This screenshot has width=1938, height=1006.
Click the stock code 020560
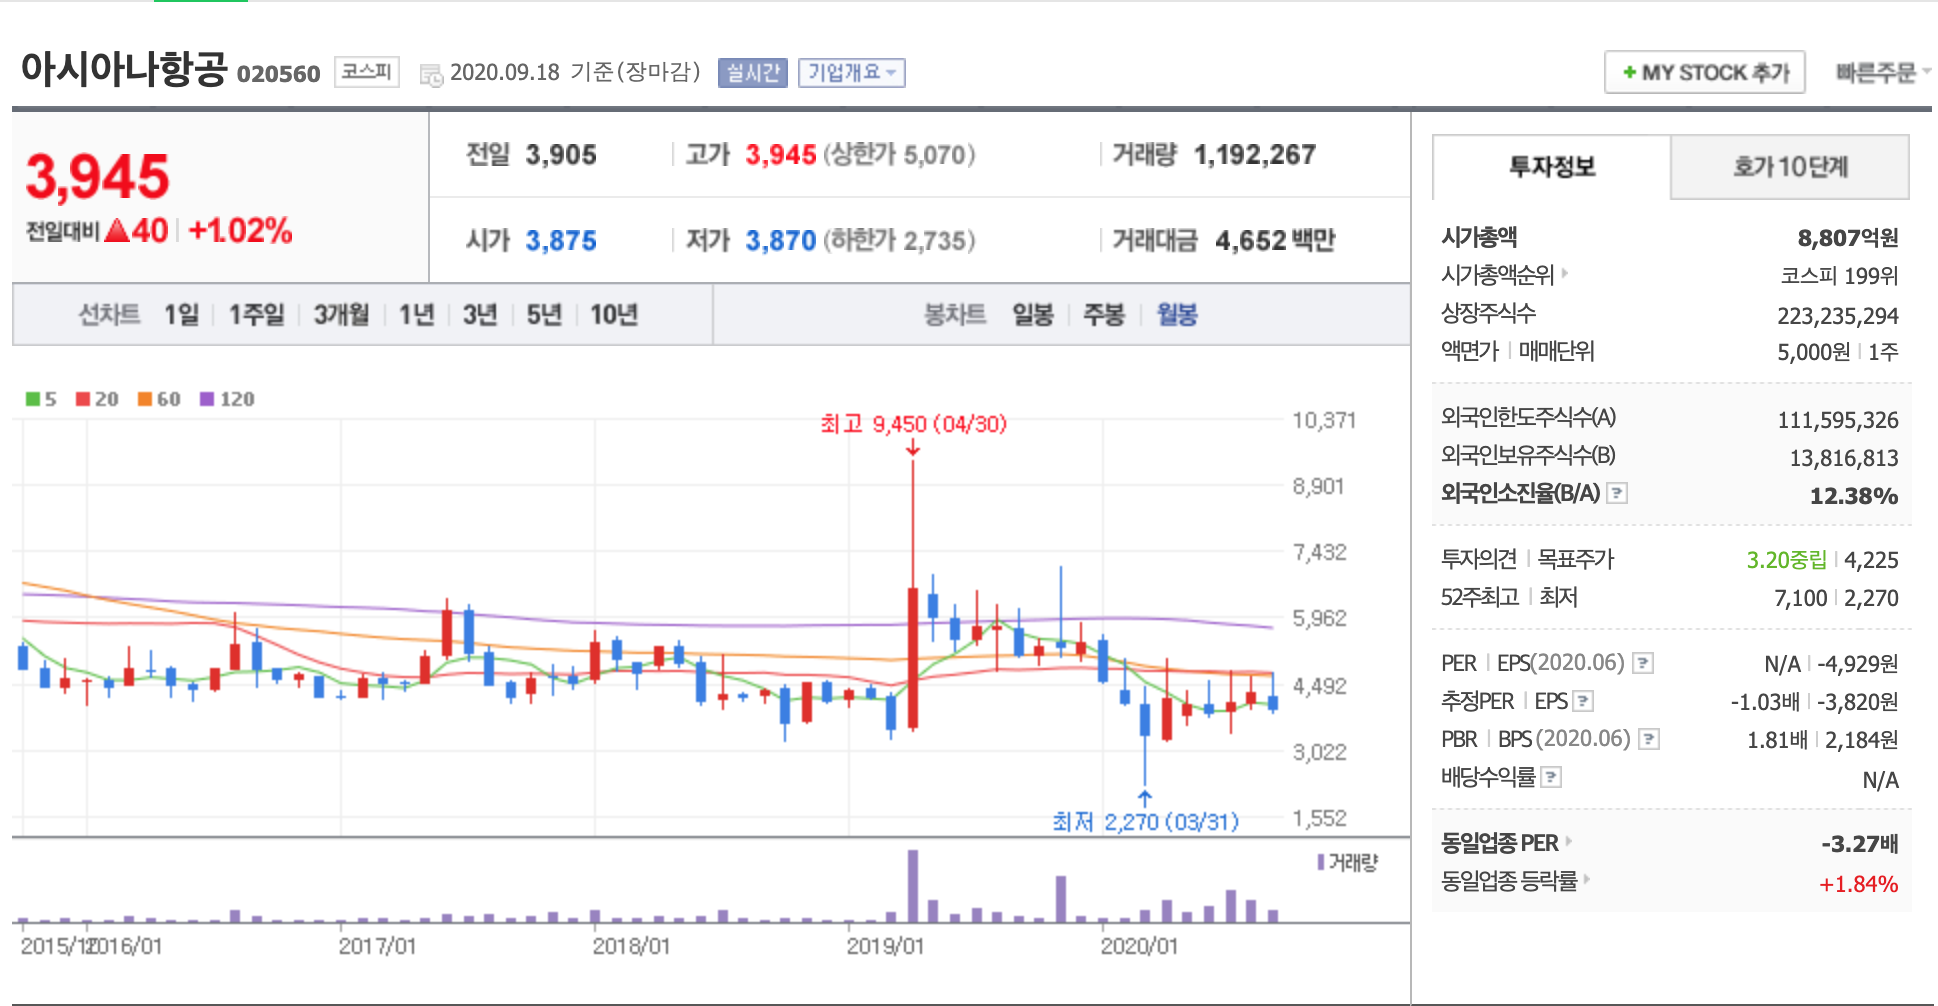(278, 73)
